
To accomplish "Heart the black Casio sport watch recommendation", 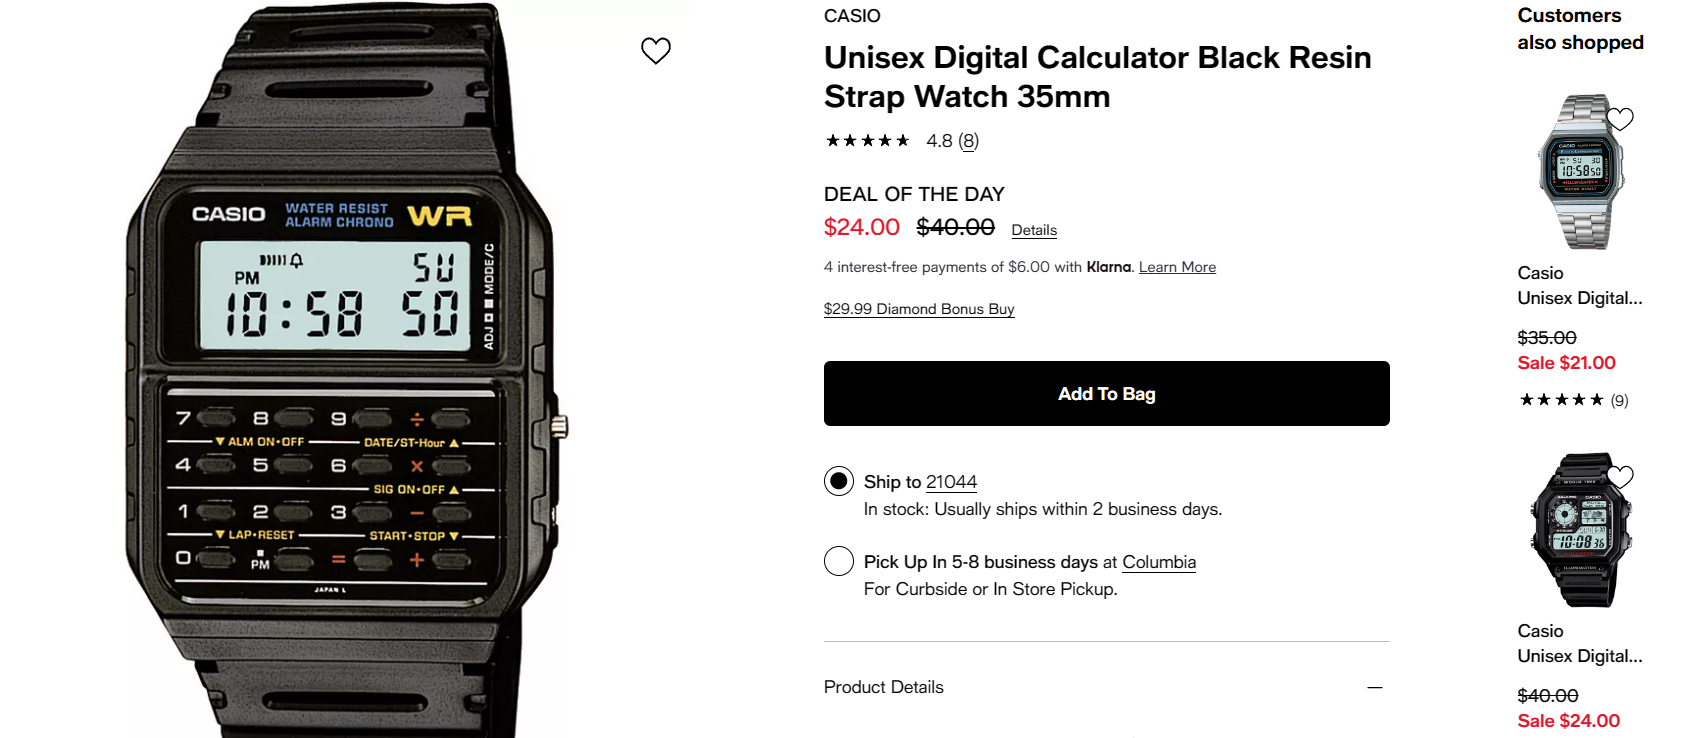I will tap(1620, 477).
